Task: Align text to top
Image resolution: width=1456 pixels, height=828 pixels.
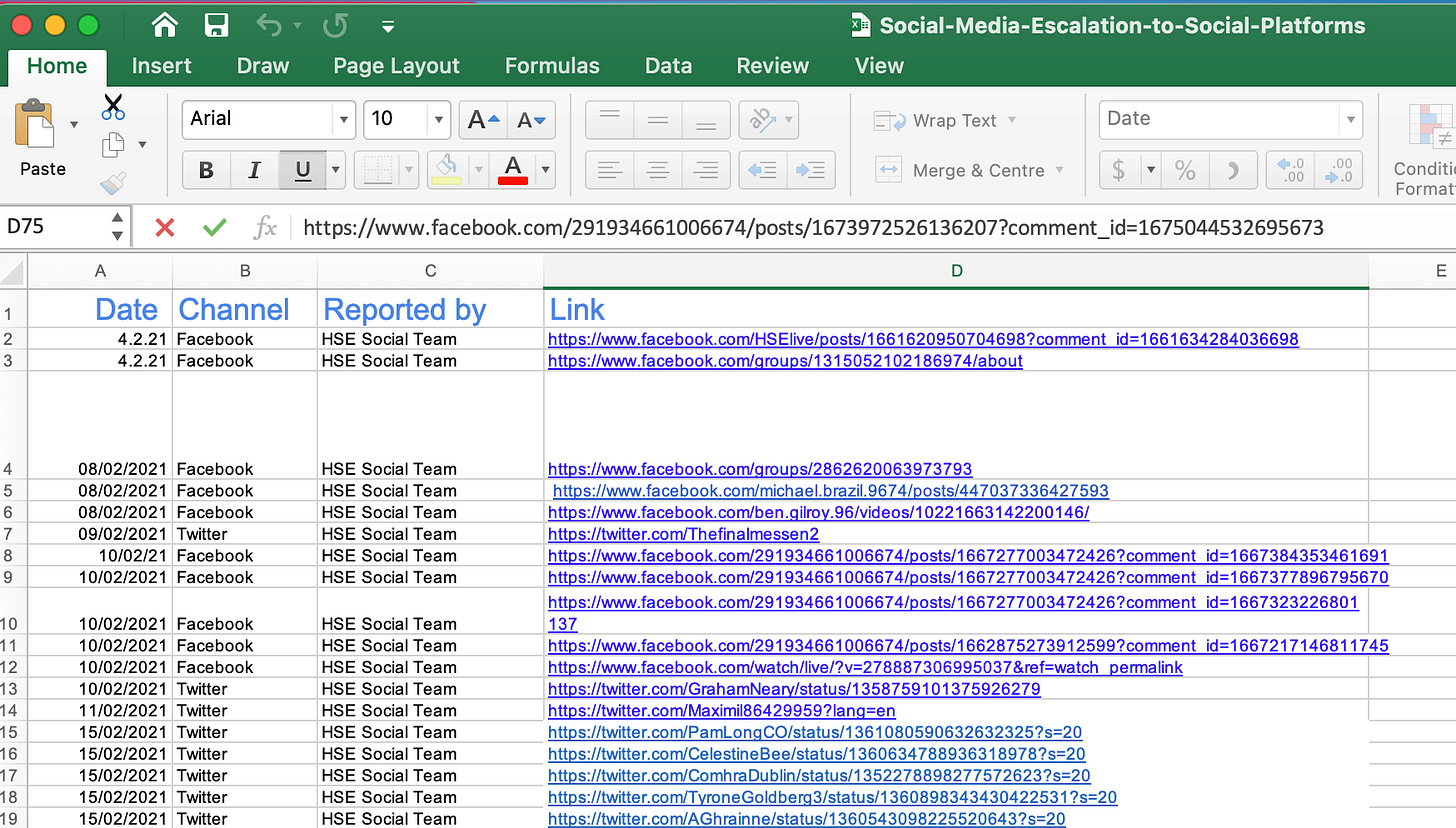Action: pyautogui.click(x=609, y=120)
